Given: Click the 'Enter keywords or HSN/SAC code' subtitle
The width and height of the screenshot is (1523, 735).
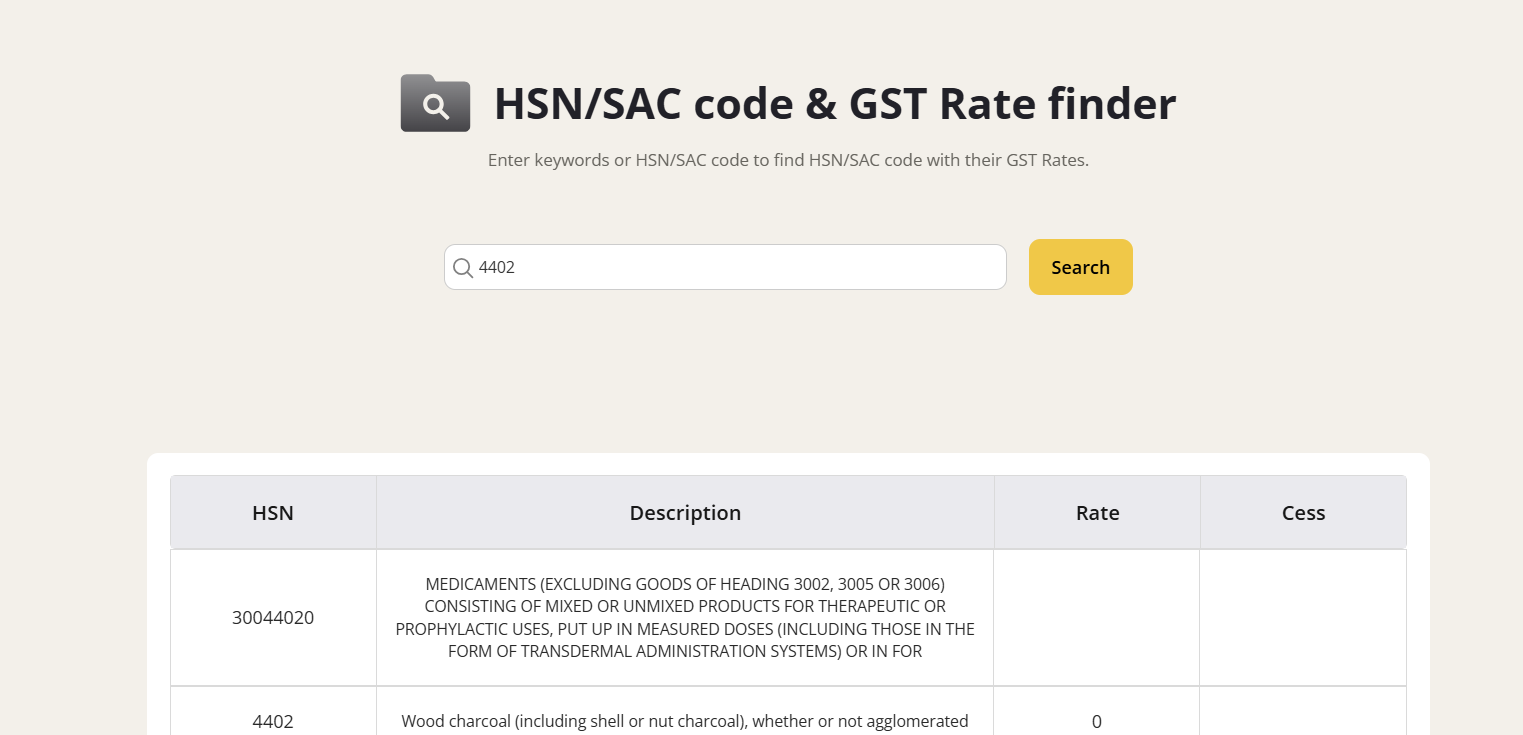Looking at the screenshot, I should pos(788,160).
